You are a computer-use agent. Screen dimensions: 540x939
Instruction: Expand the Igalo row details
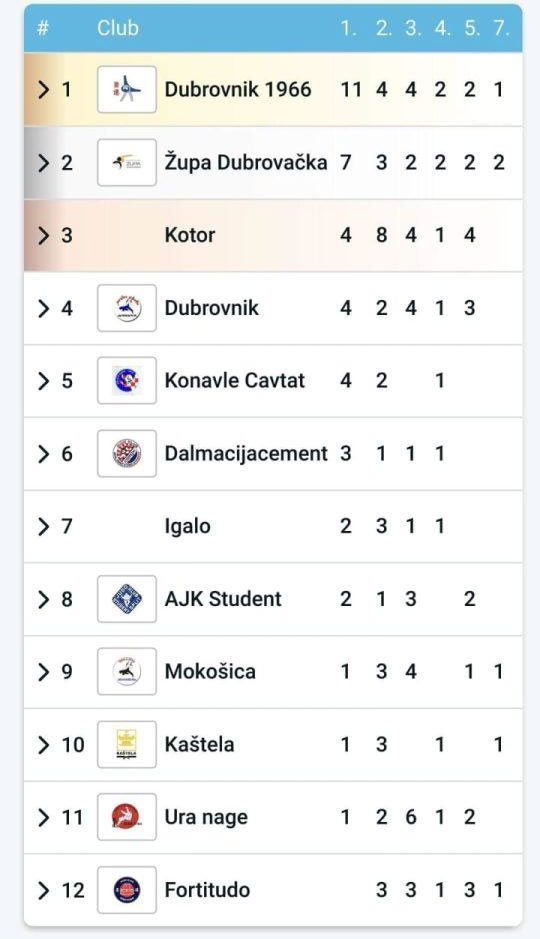pos(44,526)
